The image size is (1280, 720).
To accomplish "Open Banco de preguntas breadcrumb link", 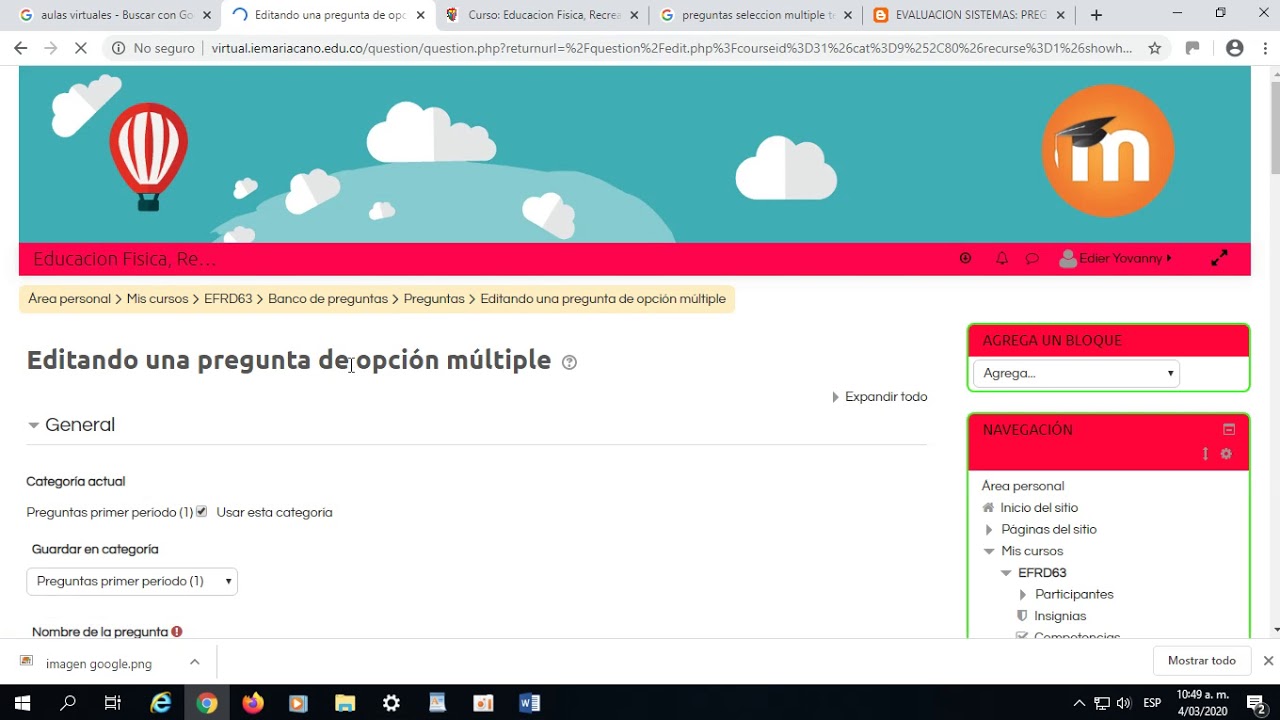I will (x=328, y=299).
